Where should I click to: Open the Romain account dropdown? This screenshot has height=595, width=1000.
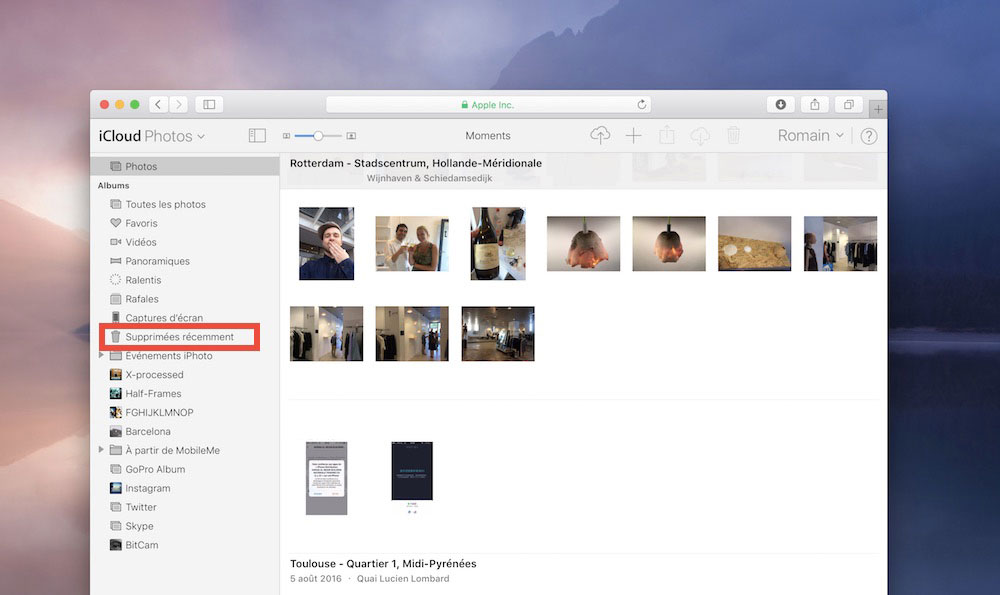coord(810,136)
